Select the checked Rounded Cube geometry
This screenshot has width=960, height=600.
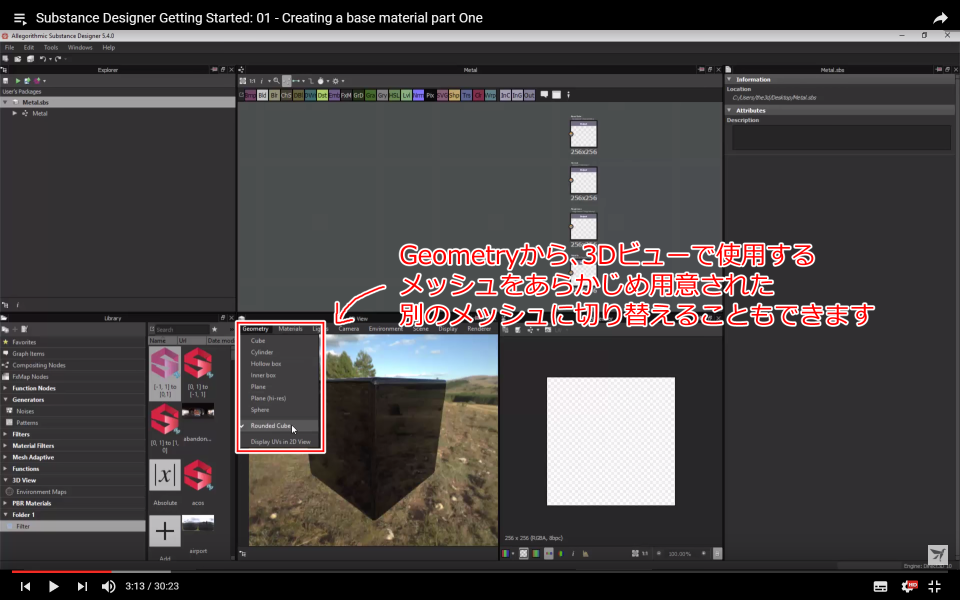(x=270, y=426)
